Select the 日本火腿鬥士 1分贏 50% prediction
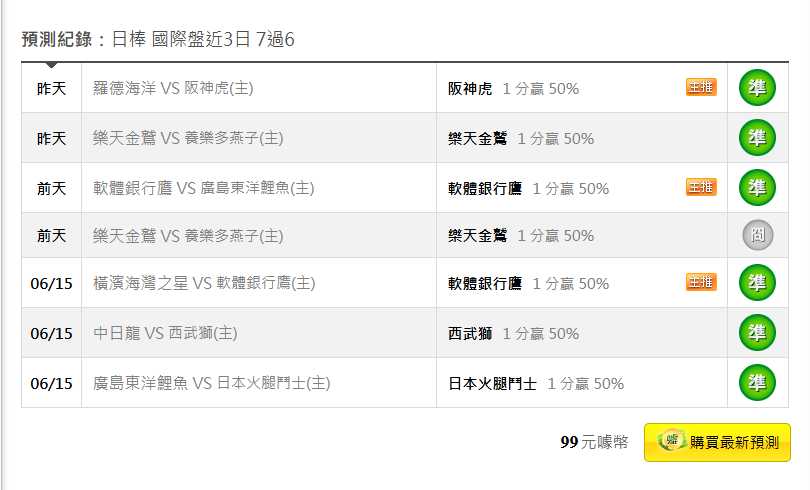The image size is (810, 490). tap(536, 384)
